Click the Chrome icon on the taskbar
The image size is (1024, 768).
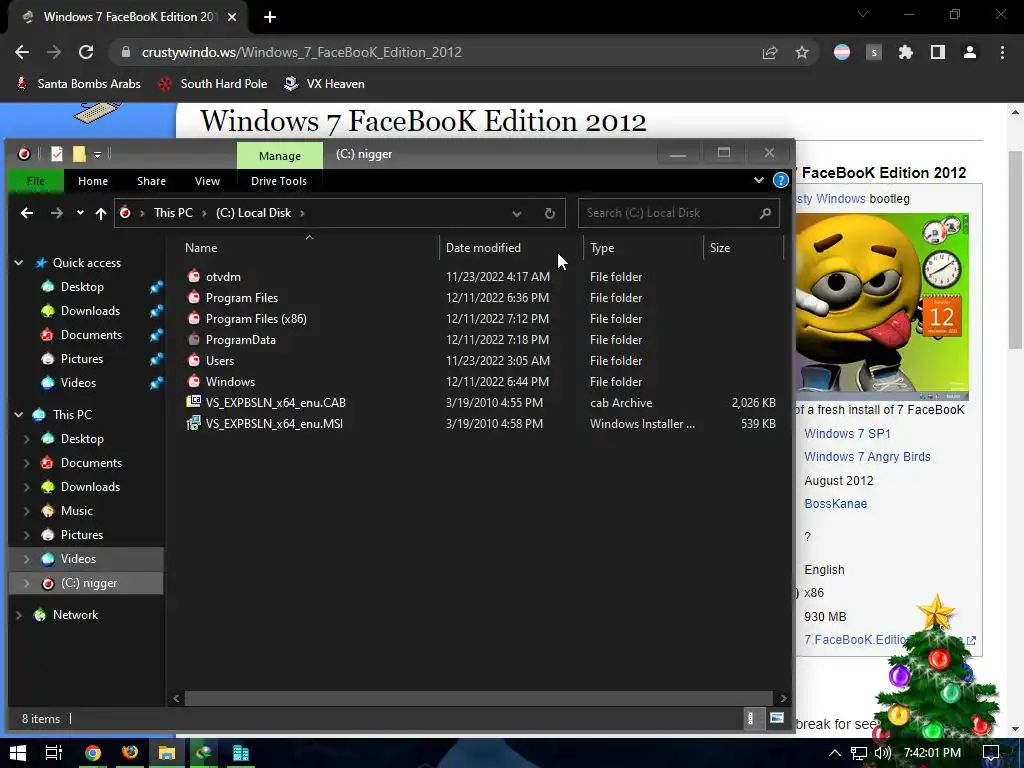pyautogui.click(x=93, y=753)
